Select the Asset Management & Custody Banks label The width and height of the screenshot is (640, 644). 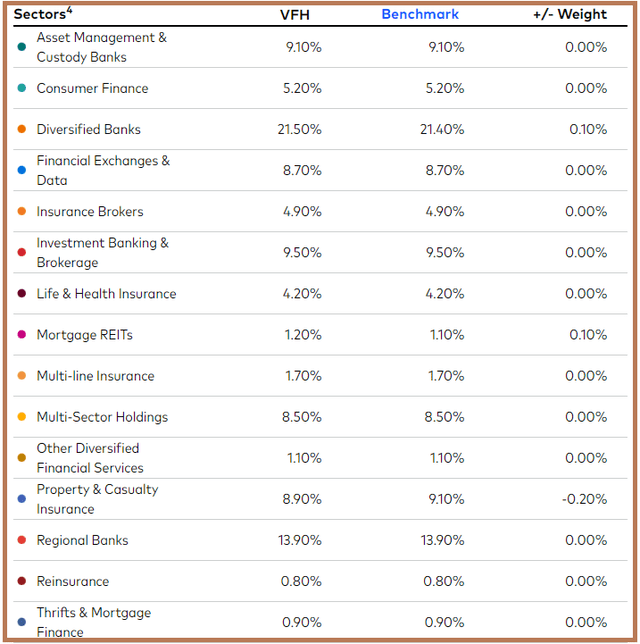click(101, 47)
